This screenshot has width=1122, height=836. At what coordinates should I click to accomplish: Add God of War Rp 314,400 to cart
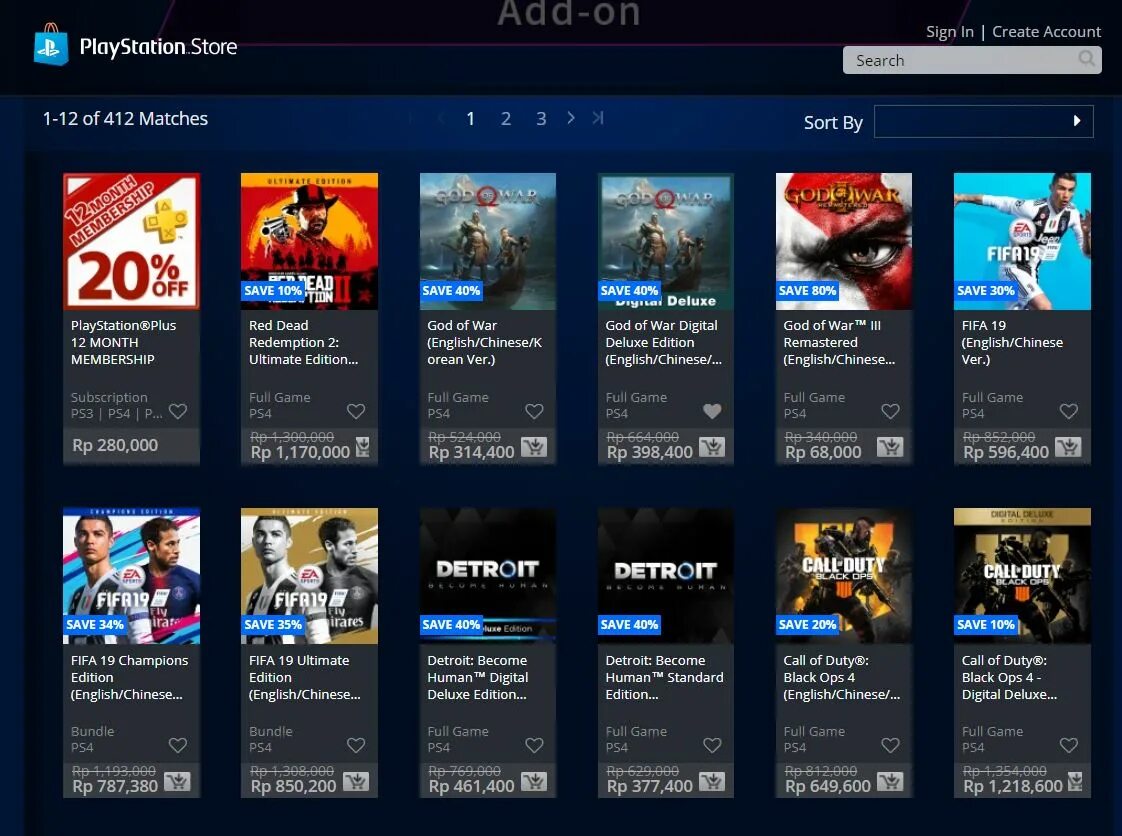[534, 447]
